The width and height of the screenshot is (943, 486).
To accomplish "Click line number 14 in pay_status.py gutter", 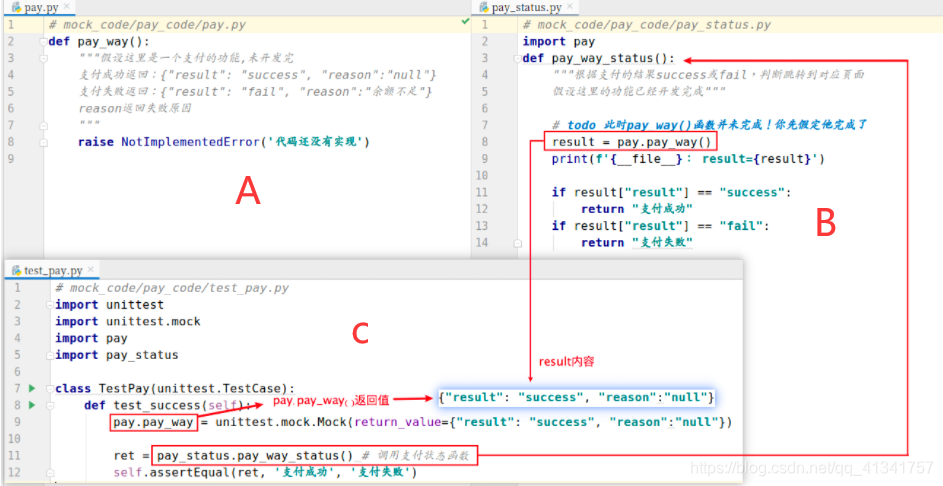I will [482, 242].
